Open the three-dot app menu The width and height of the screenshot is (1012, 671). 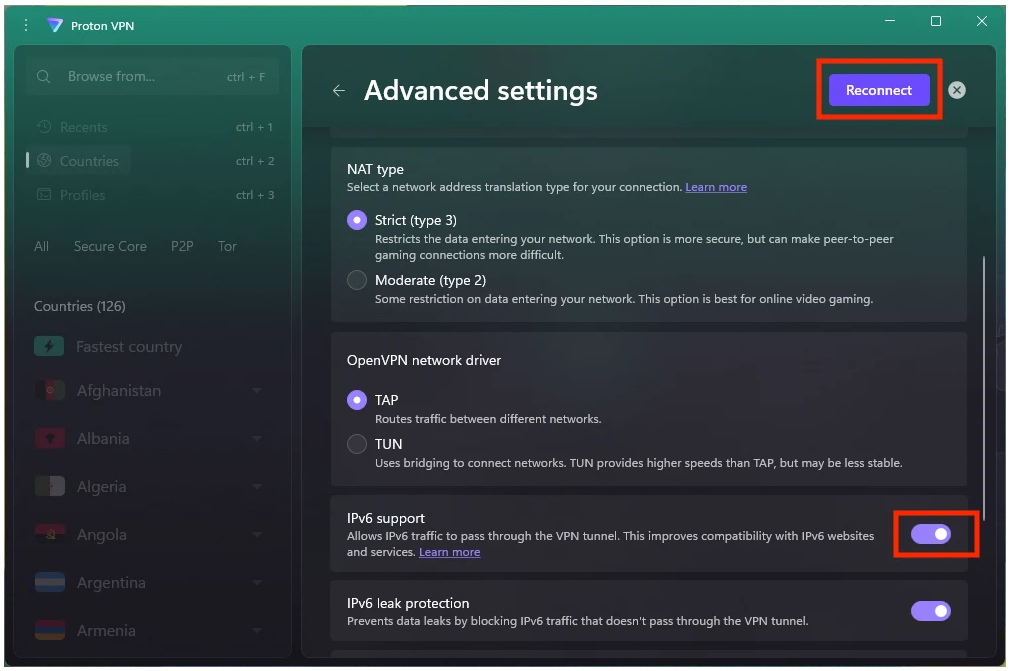pos(26,25)
